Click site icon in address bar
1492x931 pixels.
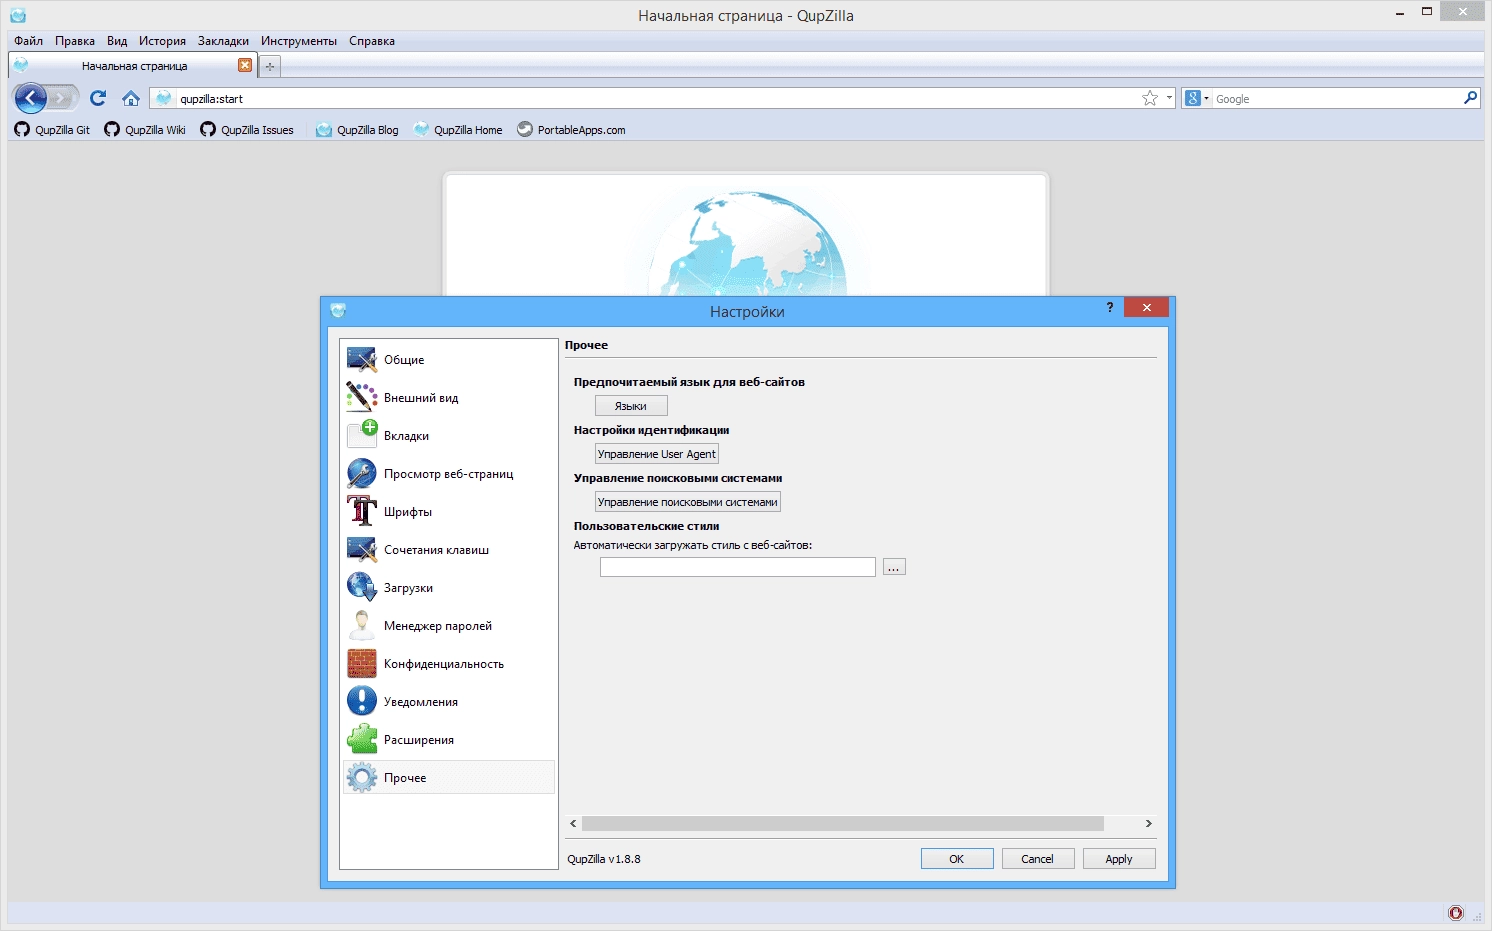[x=164, y=98]
